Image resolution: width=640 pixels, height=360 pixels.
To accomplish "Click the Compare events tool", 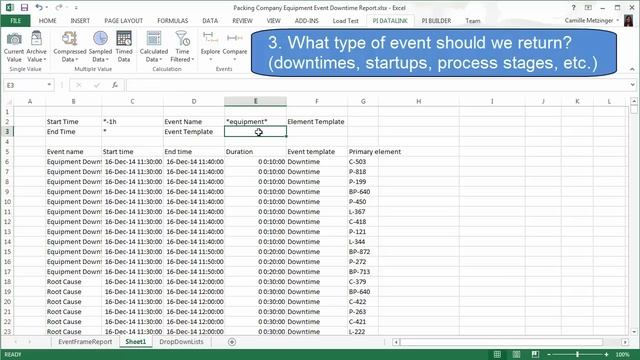I will point(235,47).
